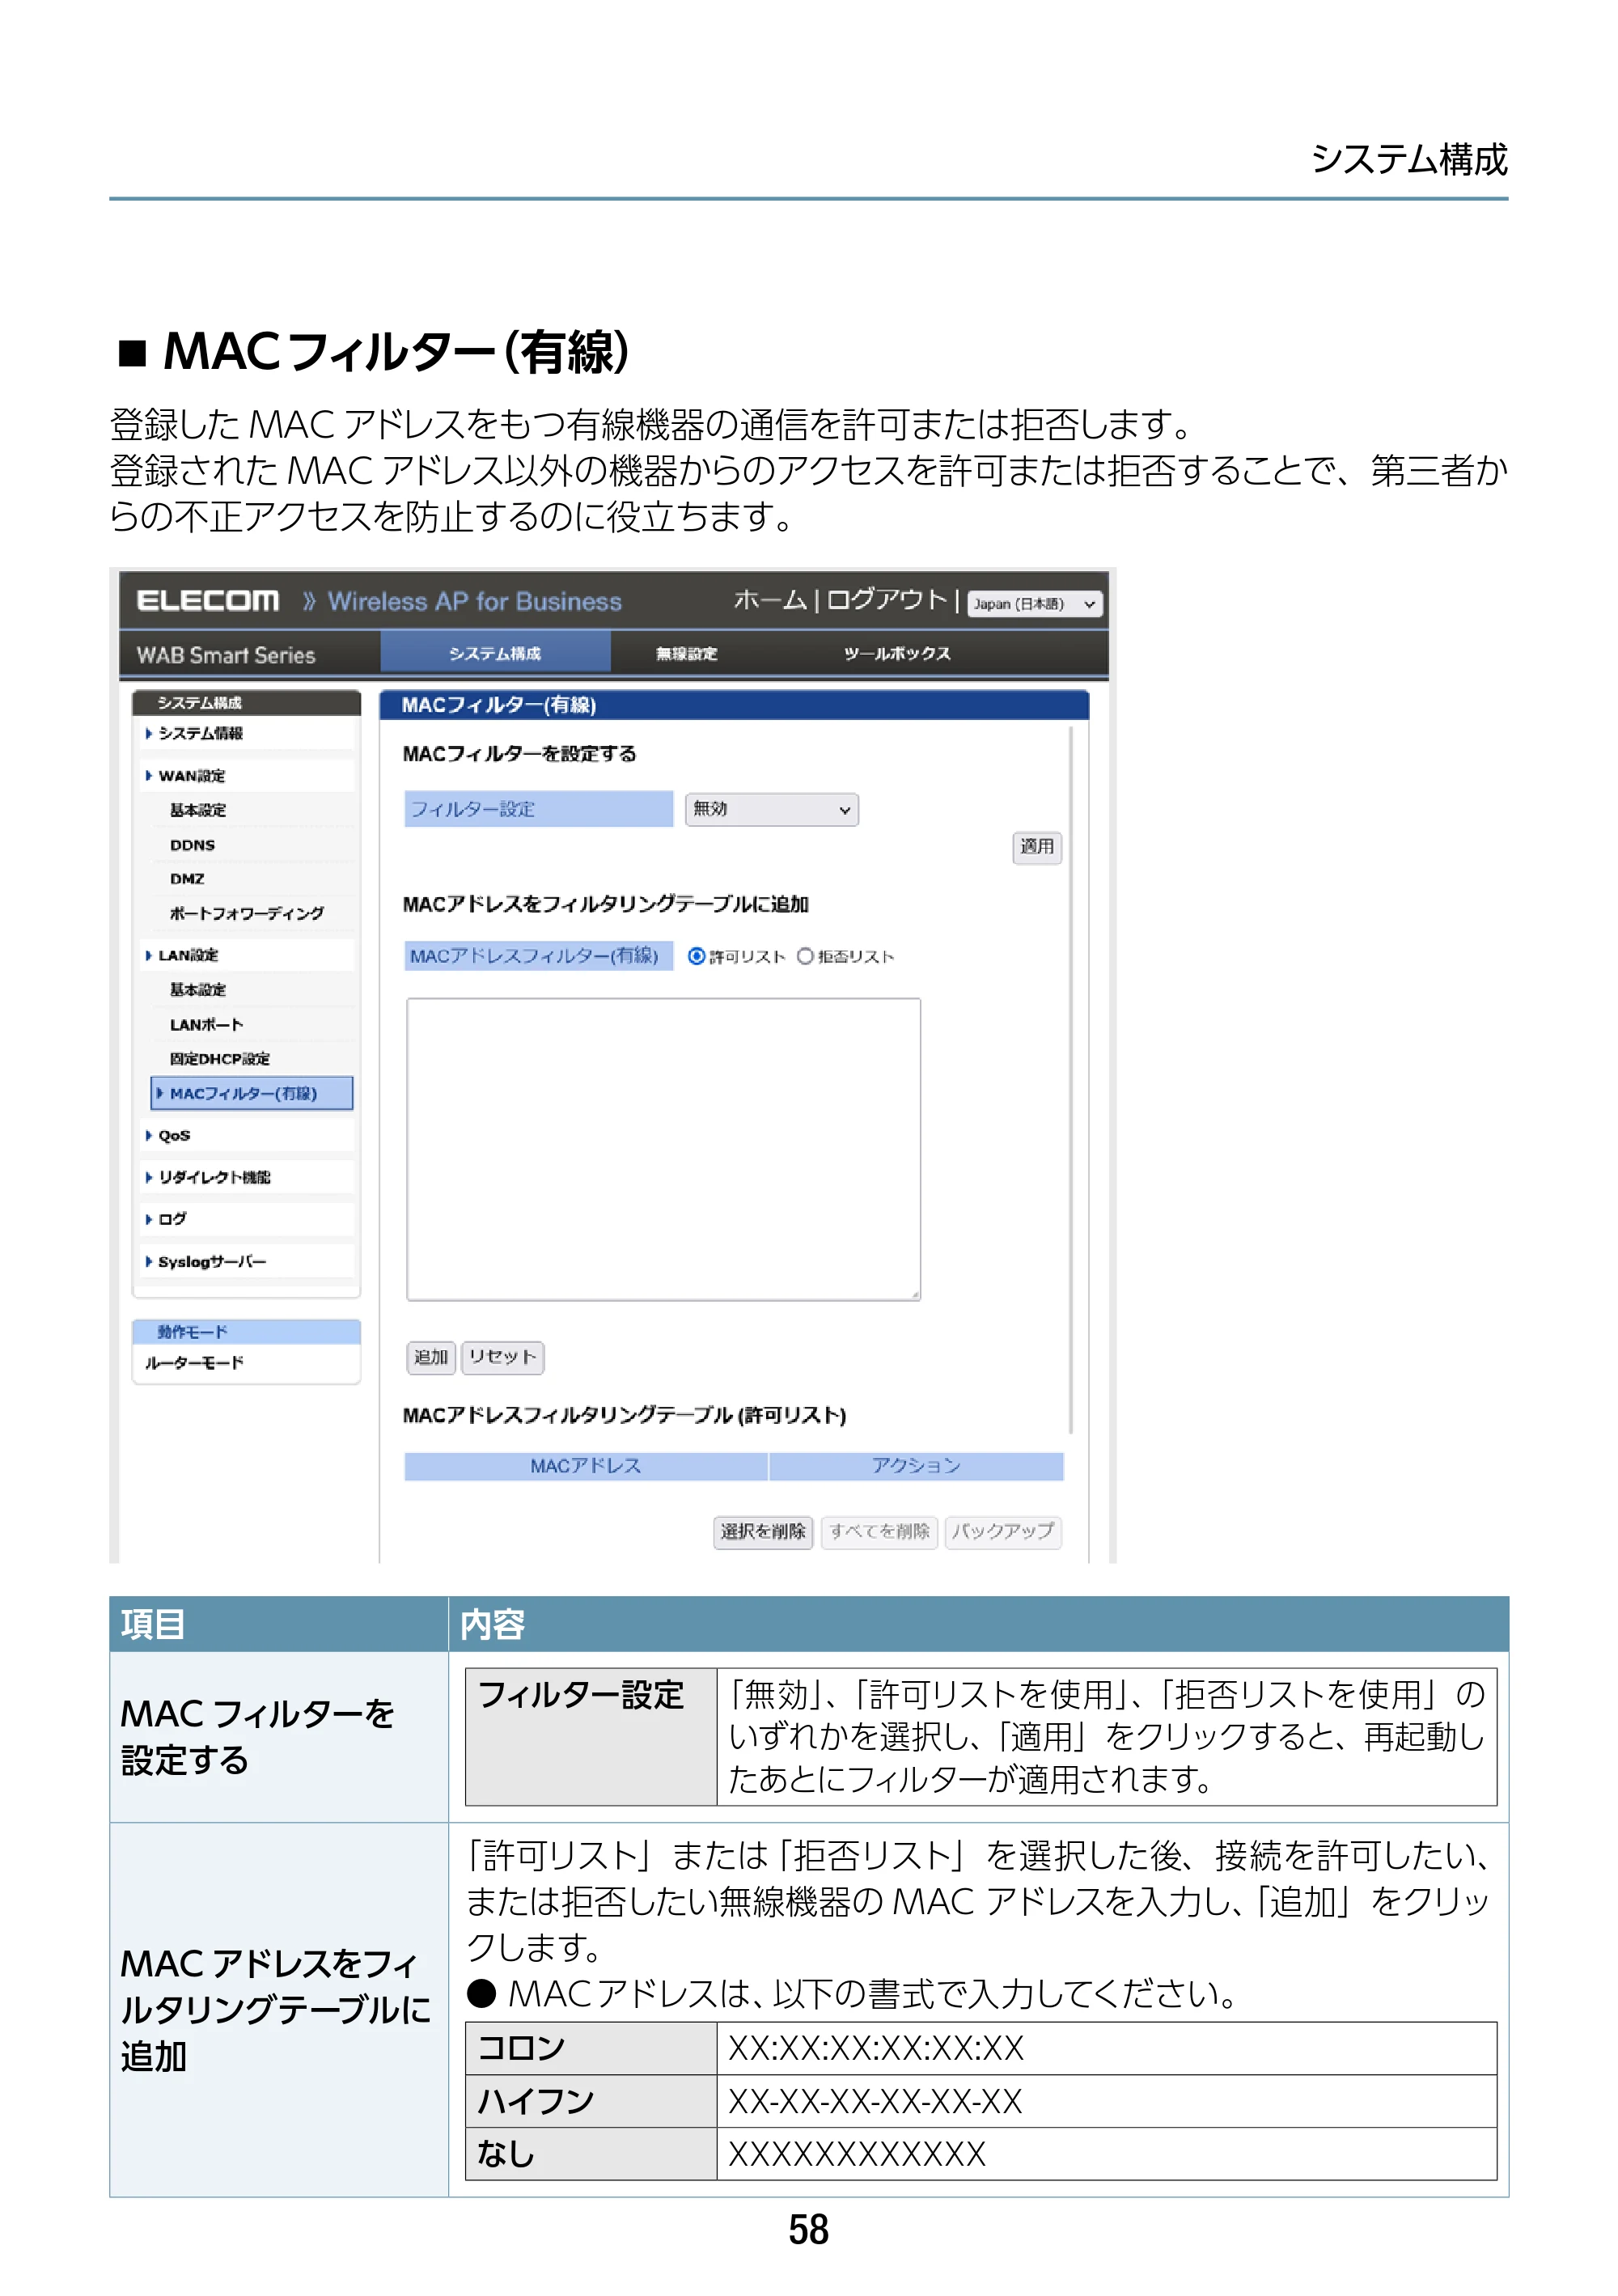The image size is (1618, 2296).
Task: Click the content pane vertical scrollbar
Action: click(x=1071, y=1080)
